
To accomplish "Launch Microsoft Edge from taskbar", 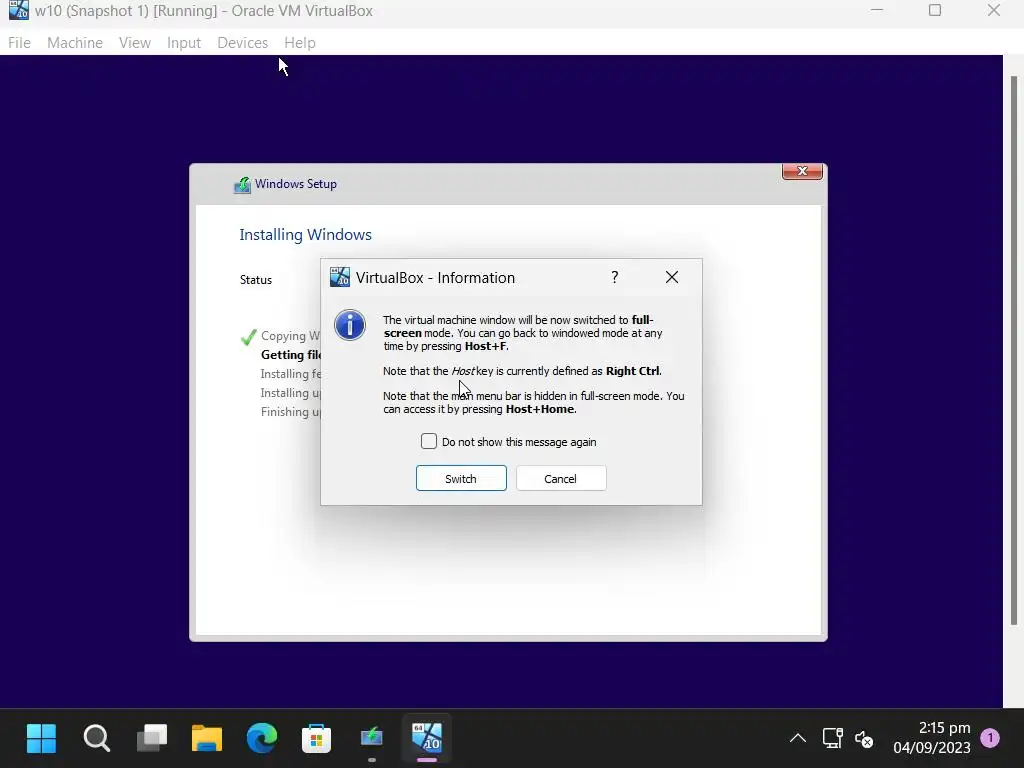I will click(262, 739).
